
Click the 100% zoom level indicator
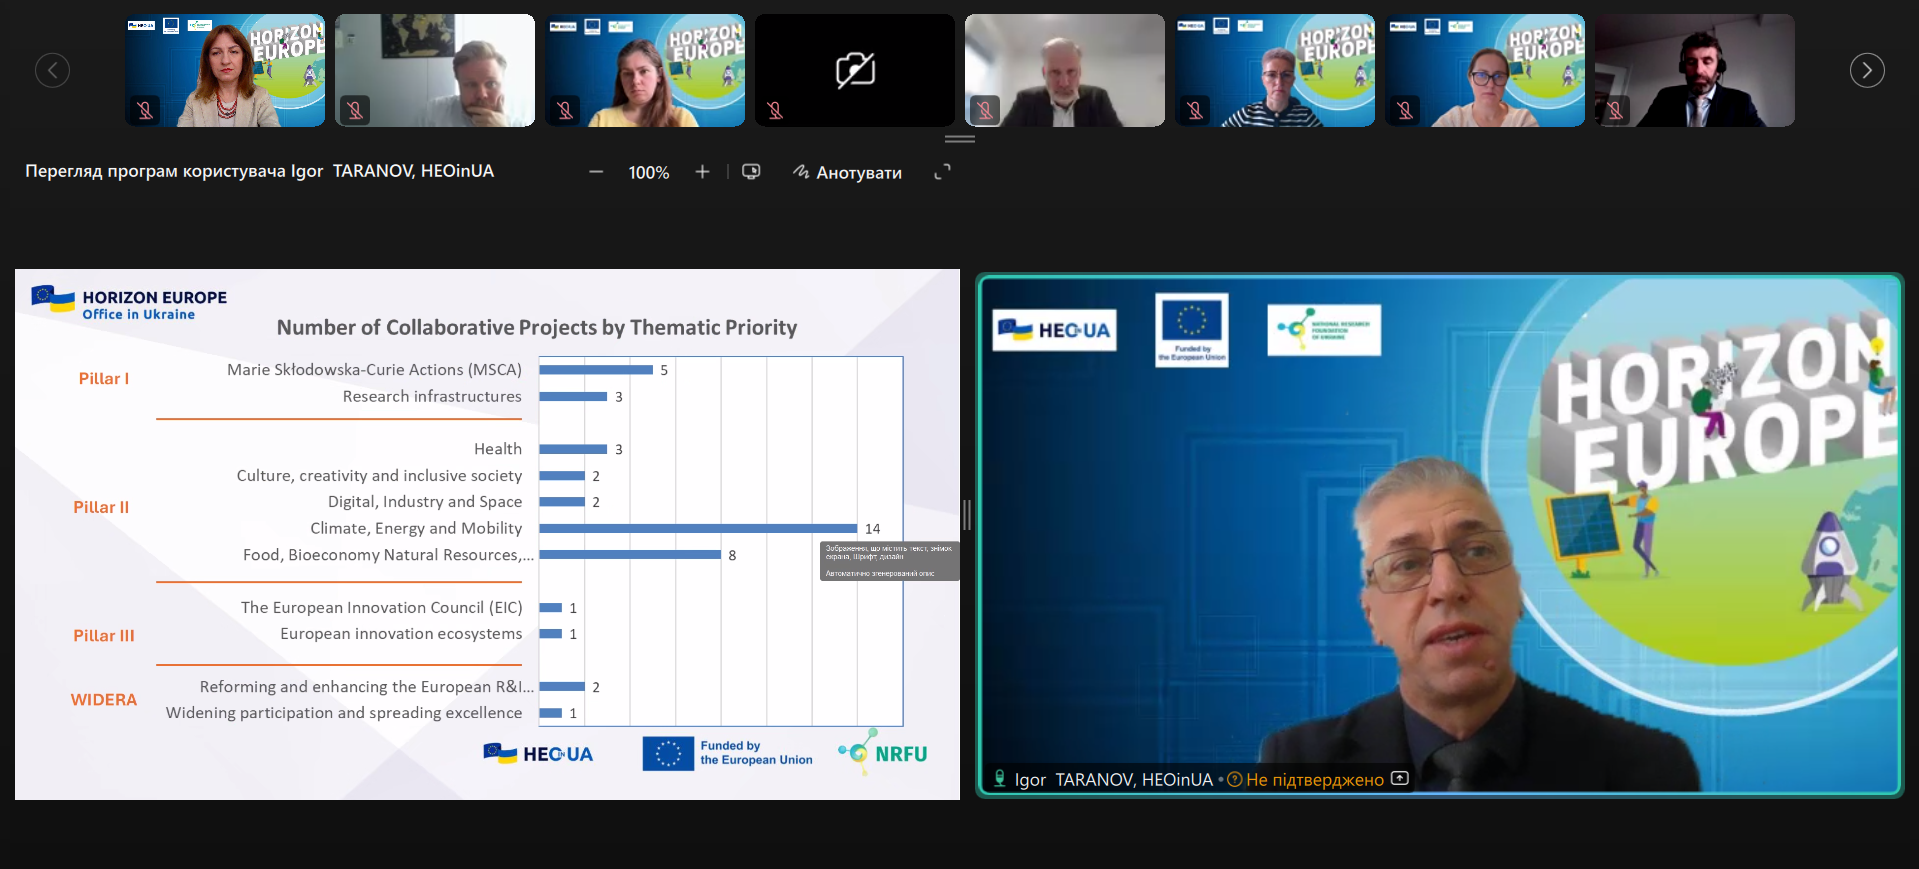pos(648,173)
